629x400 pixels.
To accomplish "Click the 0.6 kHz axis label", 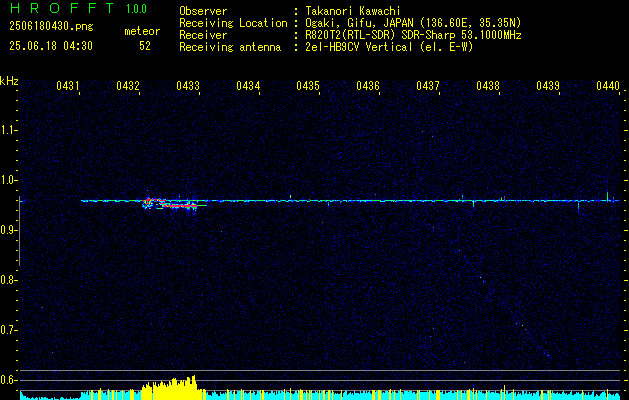I will [x=8, y=380].
